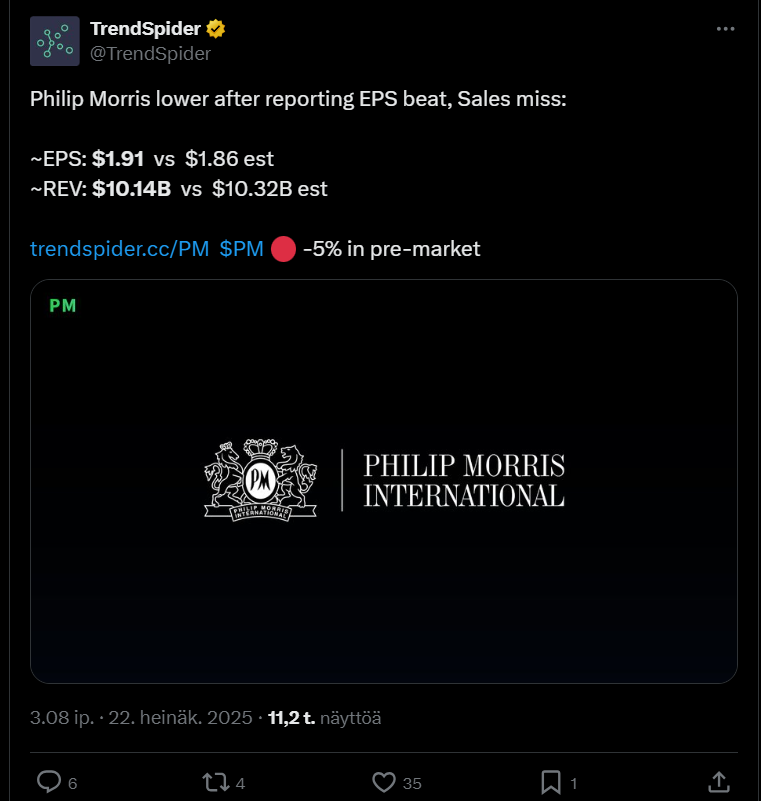Like the post with heart icon

click(385, 781)
